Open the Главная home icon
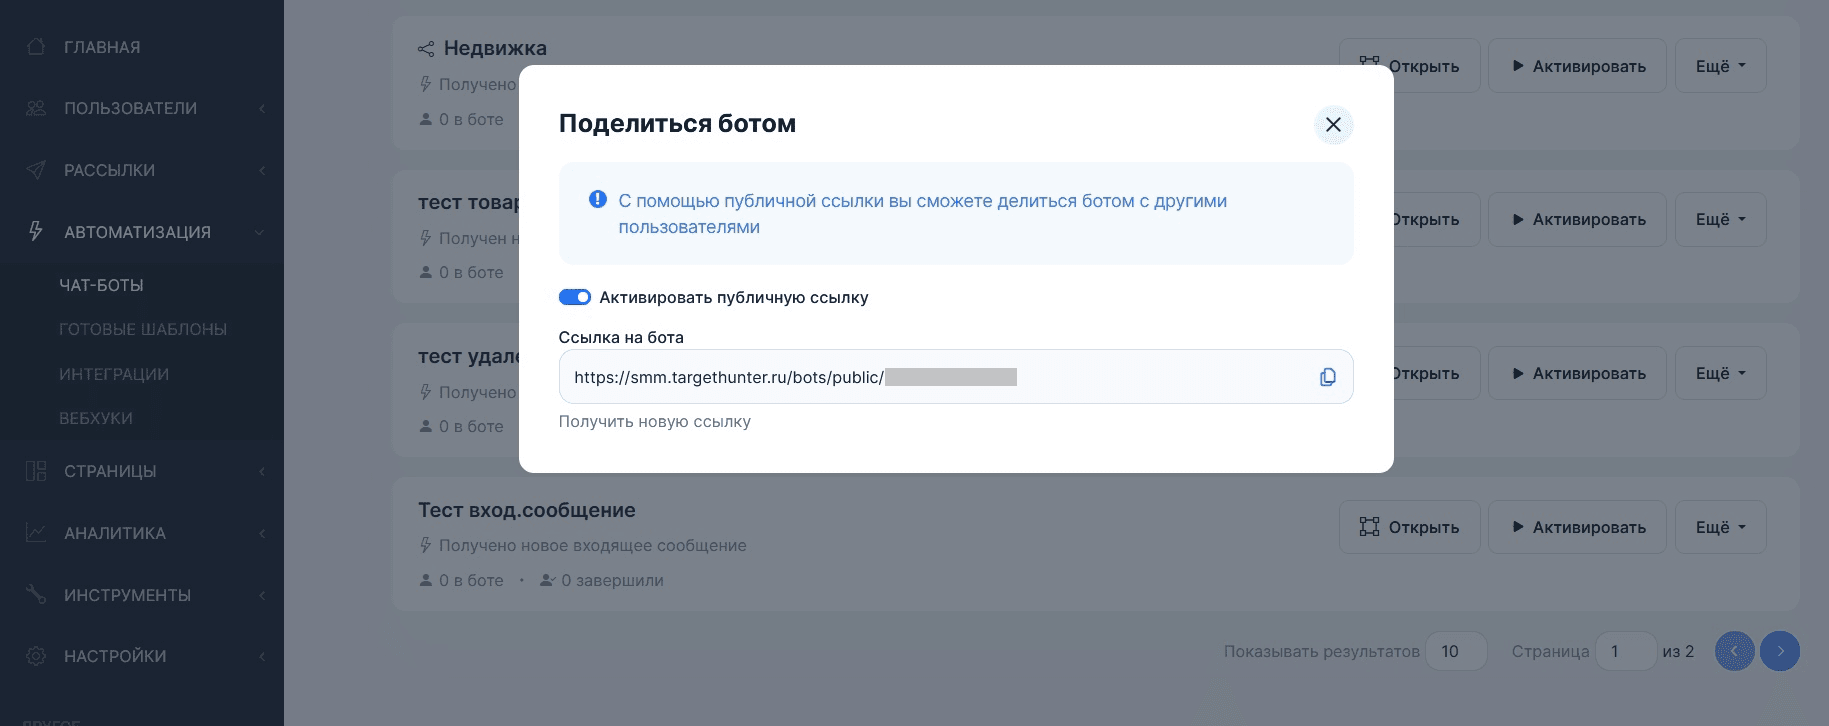The image size is (1829, 726). [36, 47]
